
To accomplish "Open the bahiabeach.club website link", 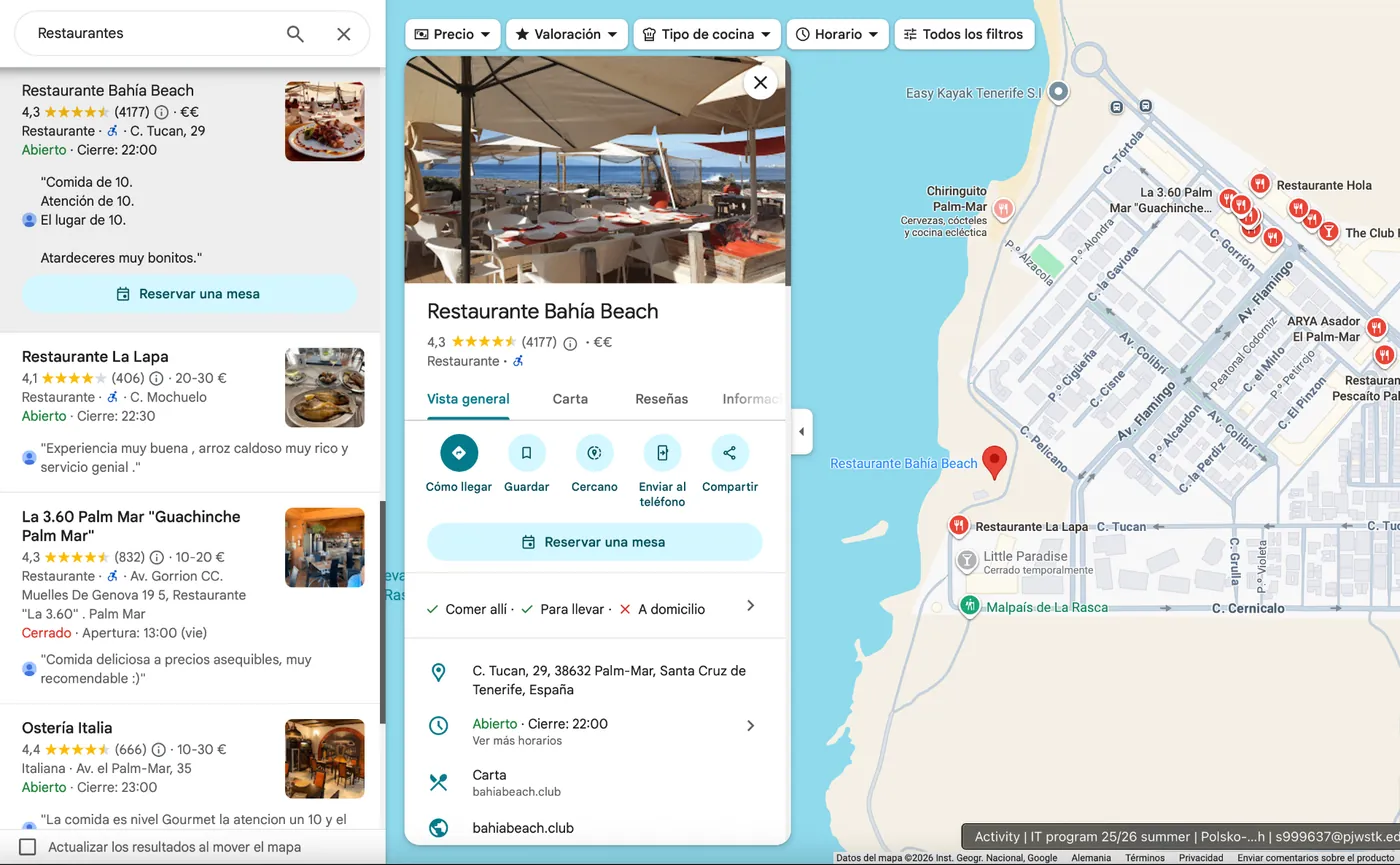I will click(523, 828).
